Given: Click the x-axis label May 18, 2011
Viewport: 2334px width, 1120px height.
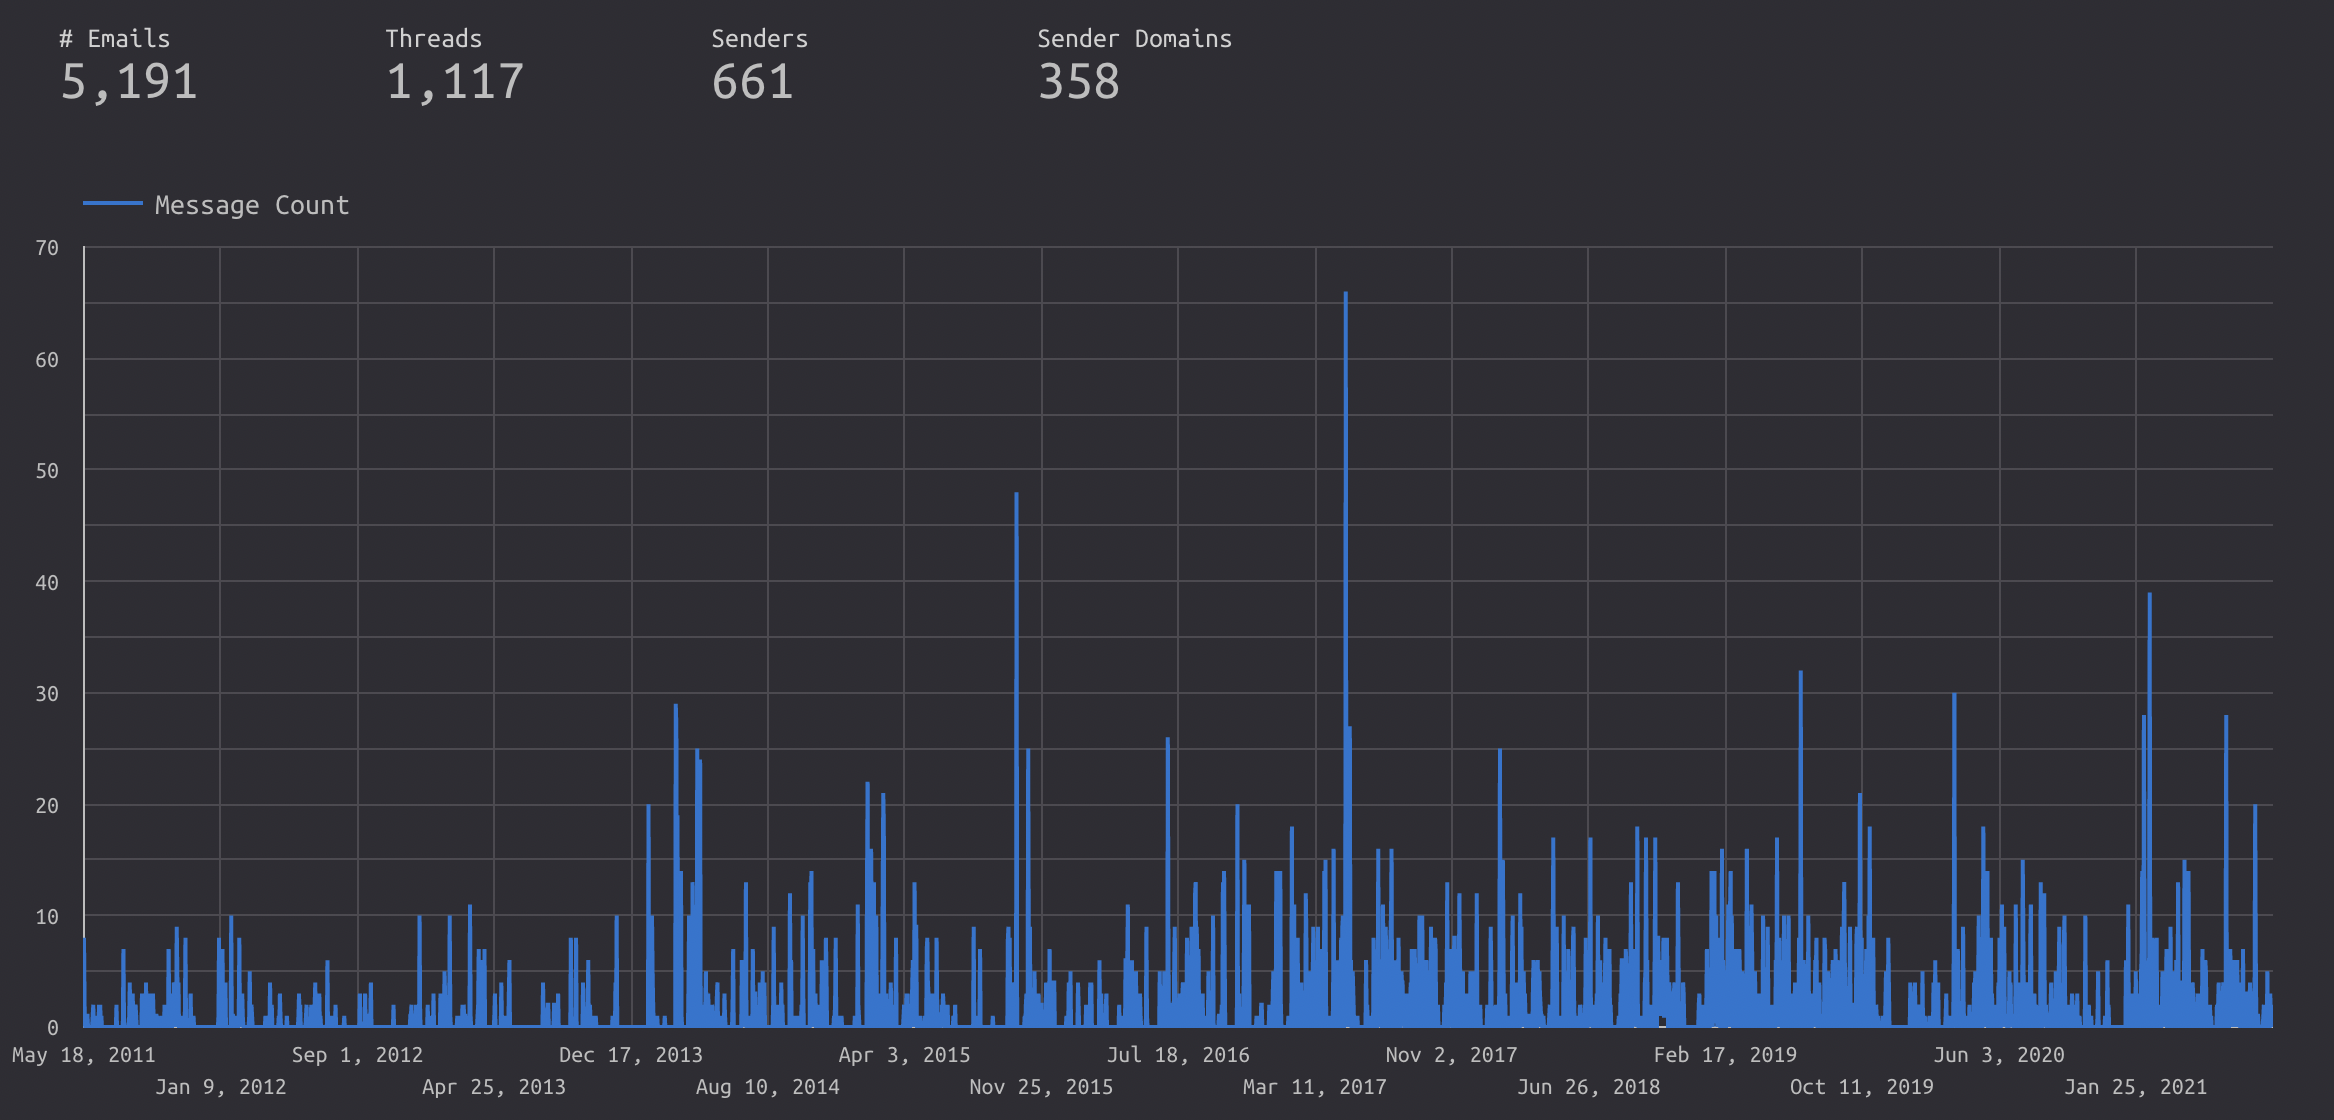Looking at the screenshot, I should (84, 1055).
